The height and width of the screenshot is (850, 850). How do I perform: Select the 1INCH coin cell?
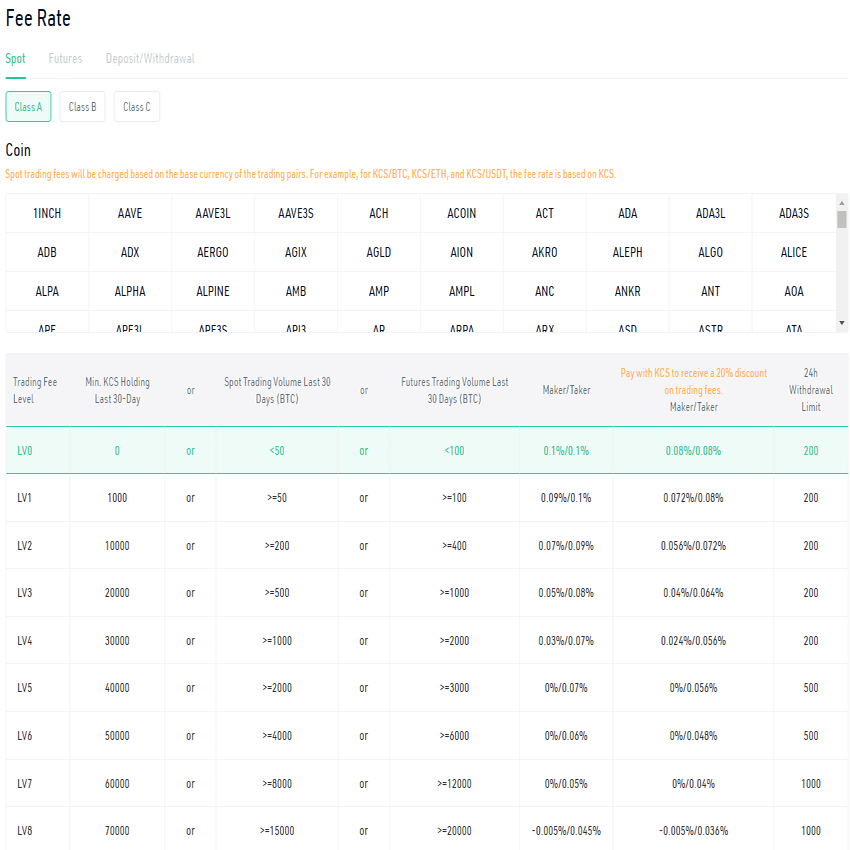point(46,213)
